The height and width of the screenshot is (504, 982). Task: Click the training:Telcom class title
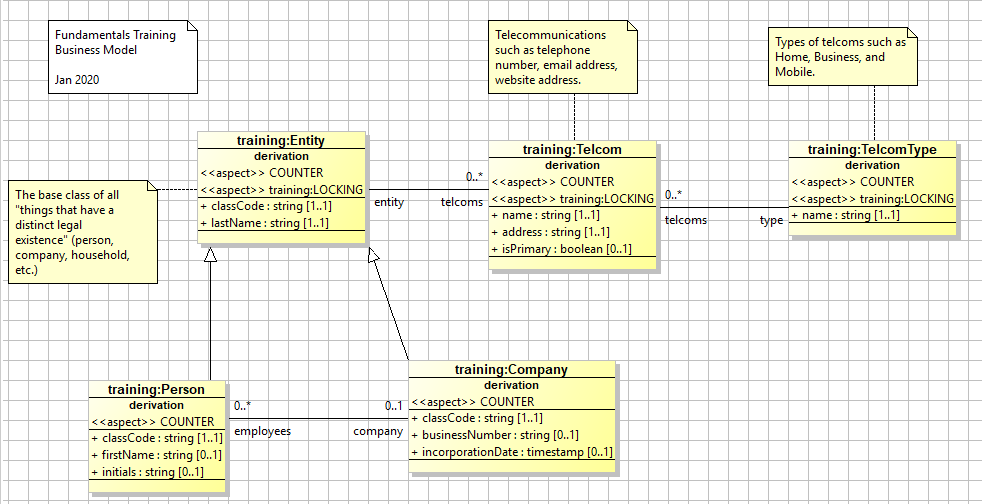[x=572, y=150]
